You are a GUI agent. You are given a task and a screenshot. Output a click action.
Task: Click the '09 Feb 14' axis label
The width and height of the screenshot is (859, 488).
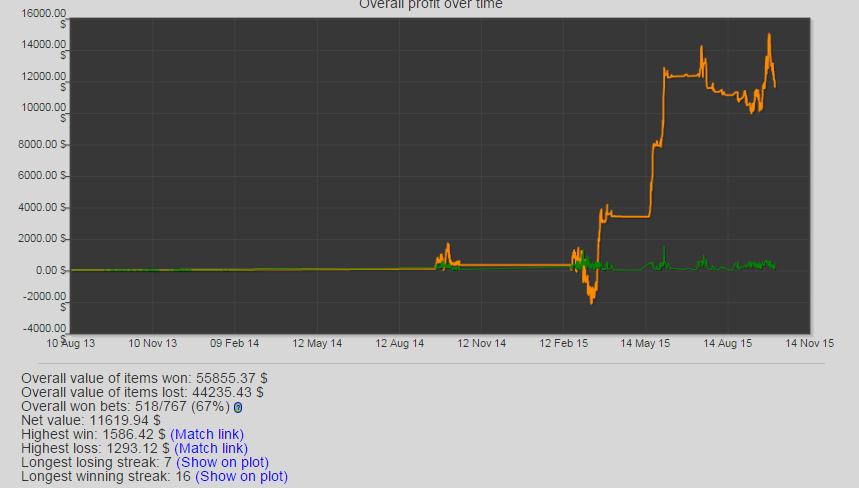click(x=234, y=343)
